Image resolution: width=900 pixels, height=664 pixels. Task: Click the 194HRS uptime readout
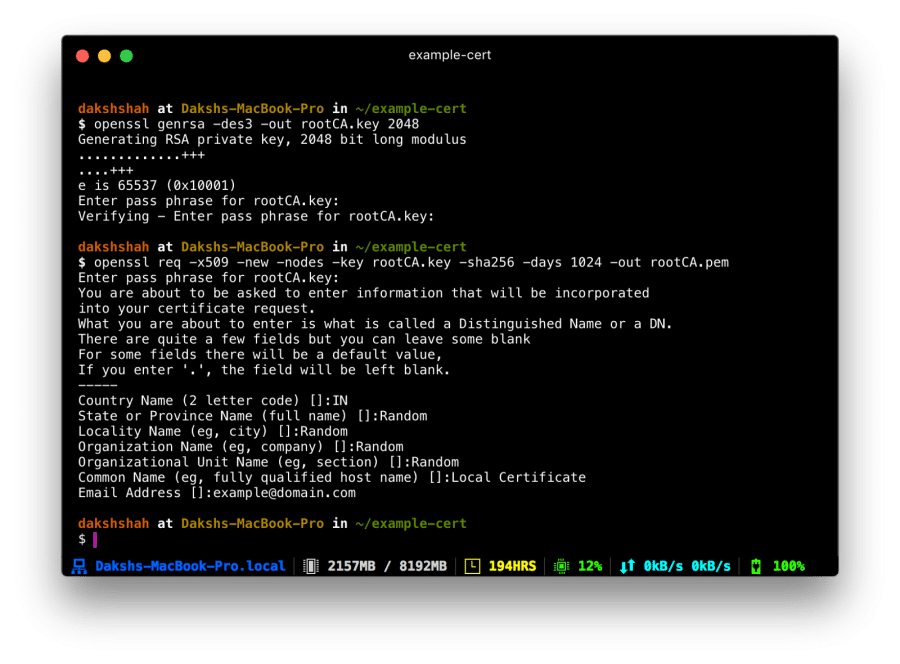point(512,566)
